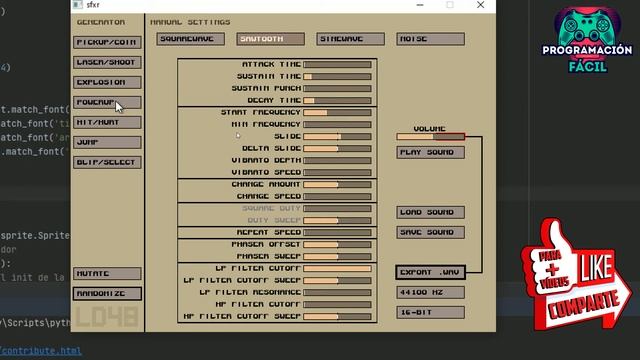Click the Mutate button
Viewport: 640px width, 360px height.
tap(107, 273)
